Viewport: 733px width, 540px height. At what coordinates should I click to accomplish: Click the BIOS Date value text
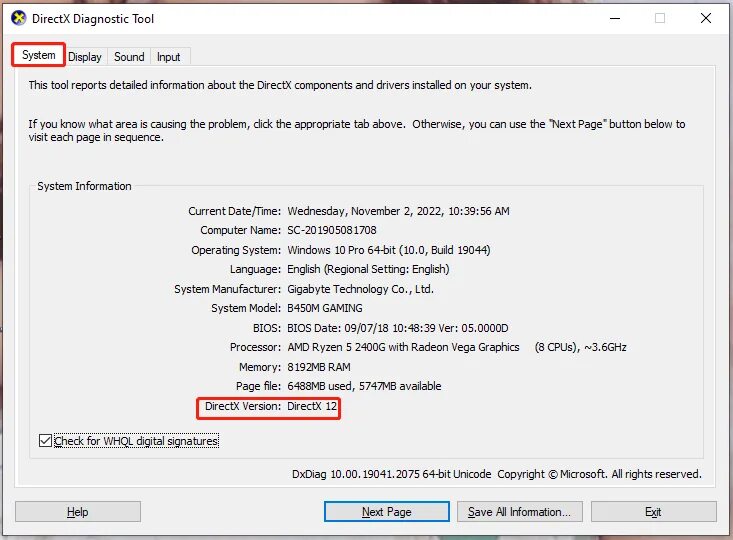click(x=398, y=328)
